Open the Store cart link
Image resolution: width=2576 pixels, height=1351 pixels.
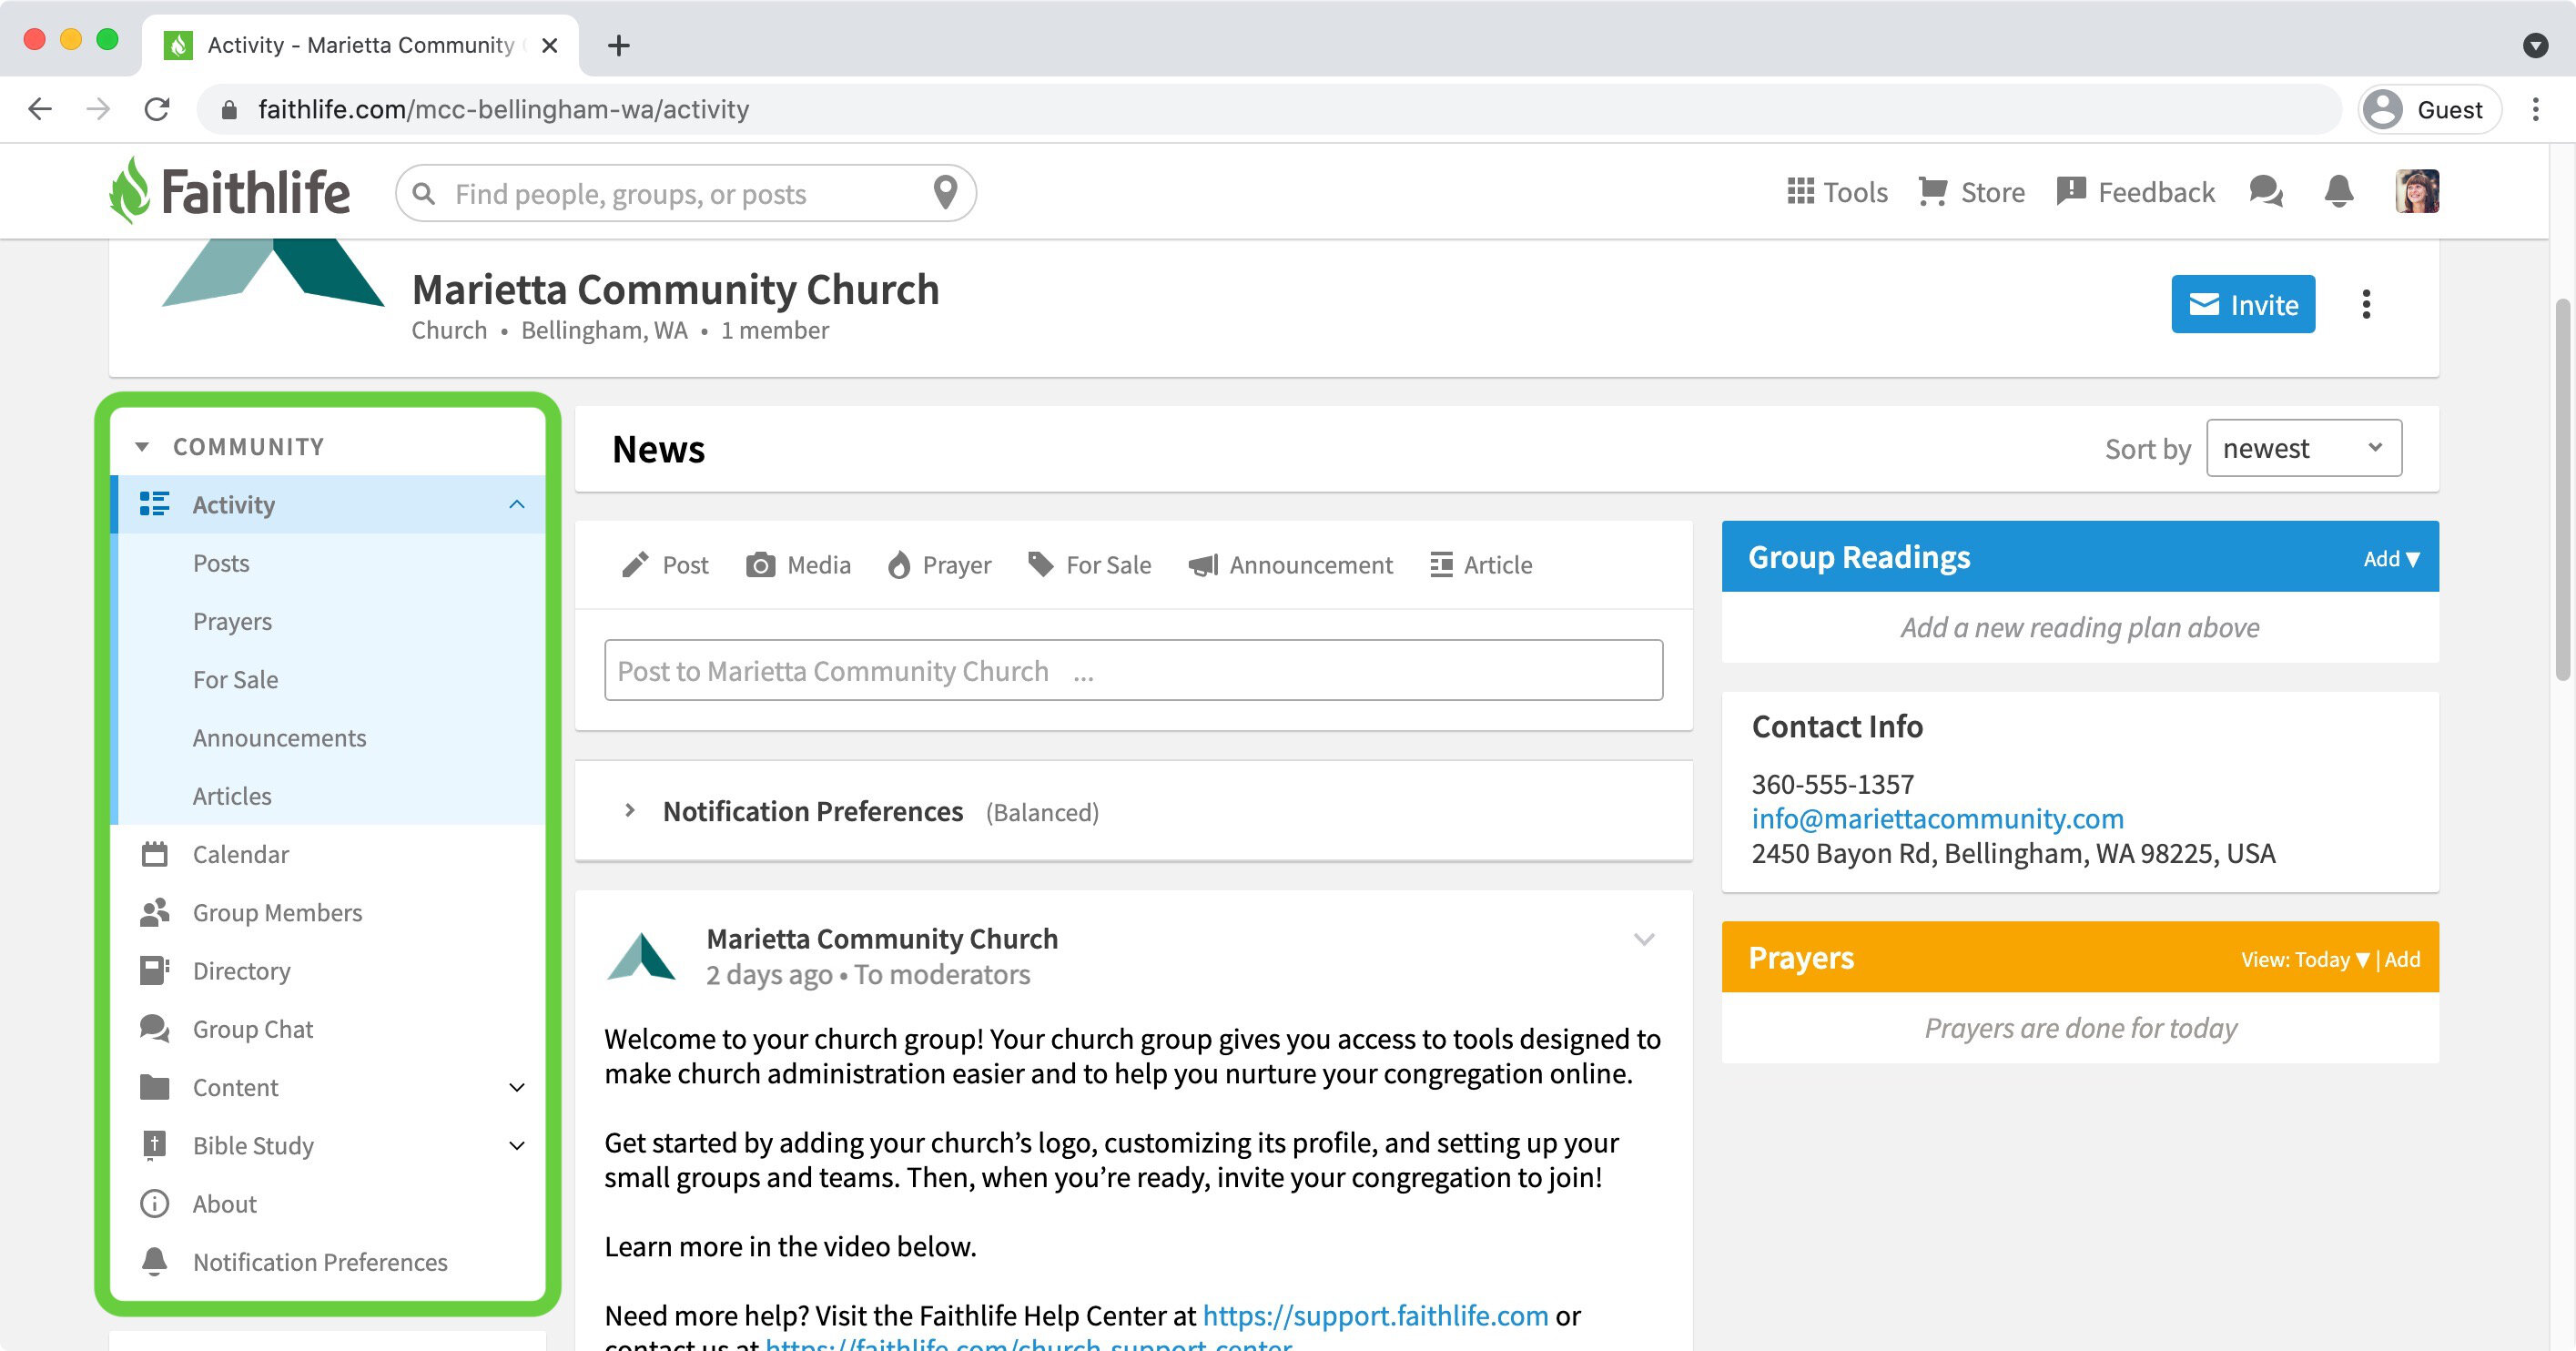pos(1971,192)
